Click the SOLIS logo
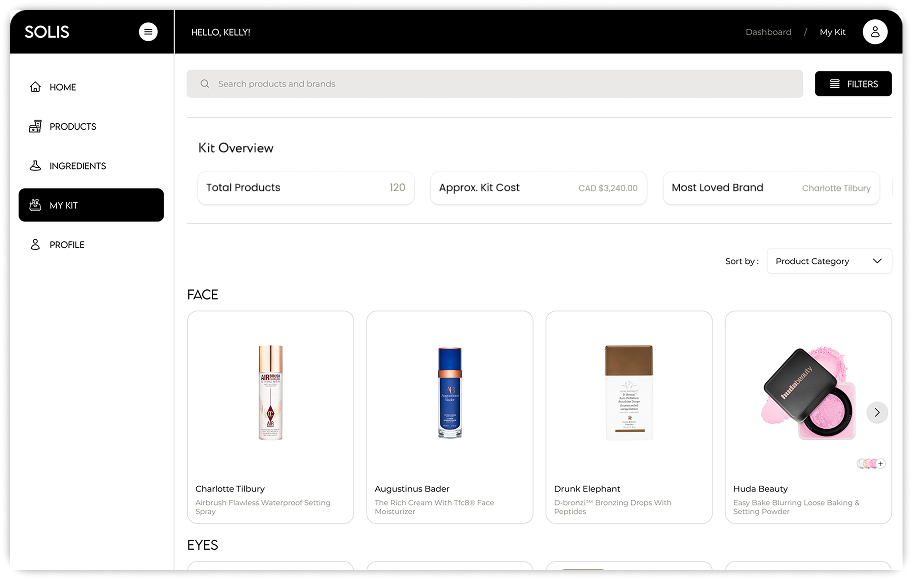913x580 pixels. (47, 32)
